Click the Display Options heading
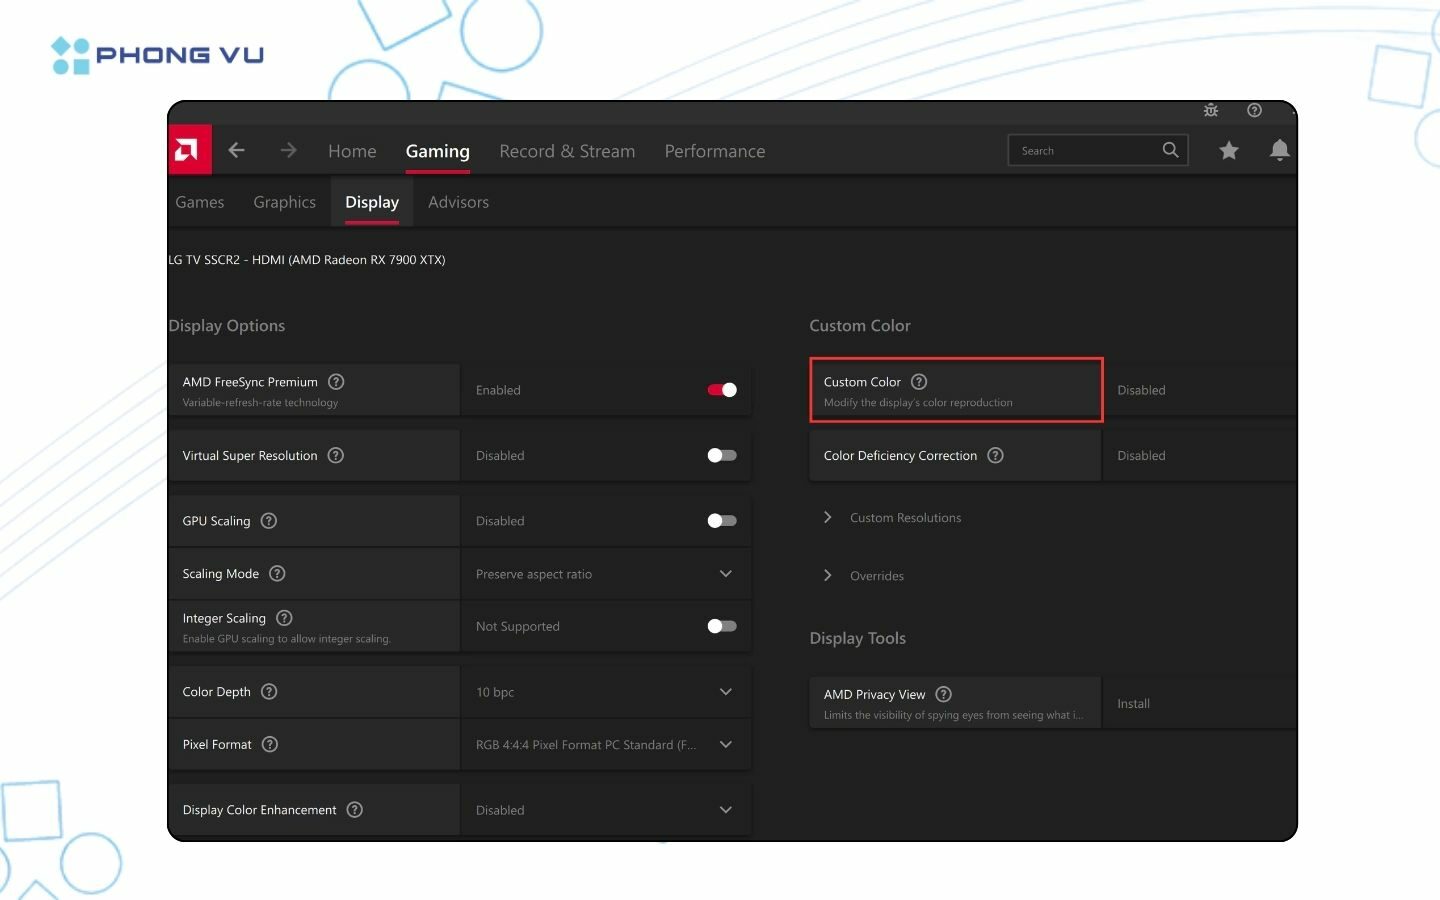The width and height of the screenshot is (1440, 900). pos(227,326)
